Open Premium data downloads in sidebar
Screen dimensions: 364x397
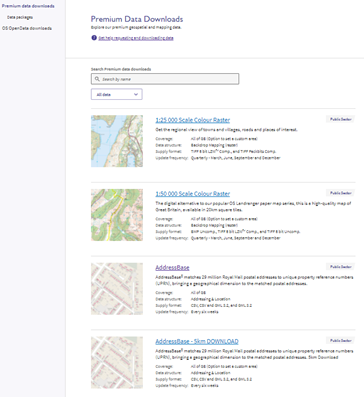[x=28, y=6]
